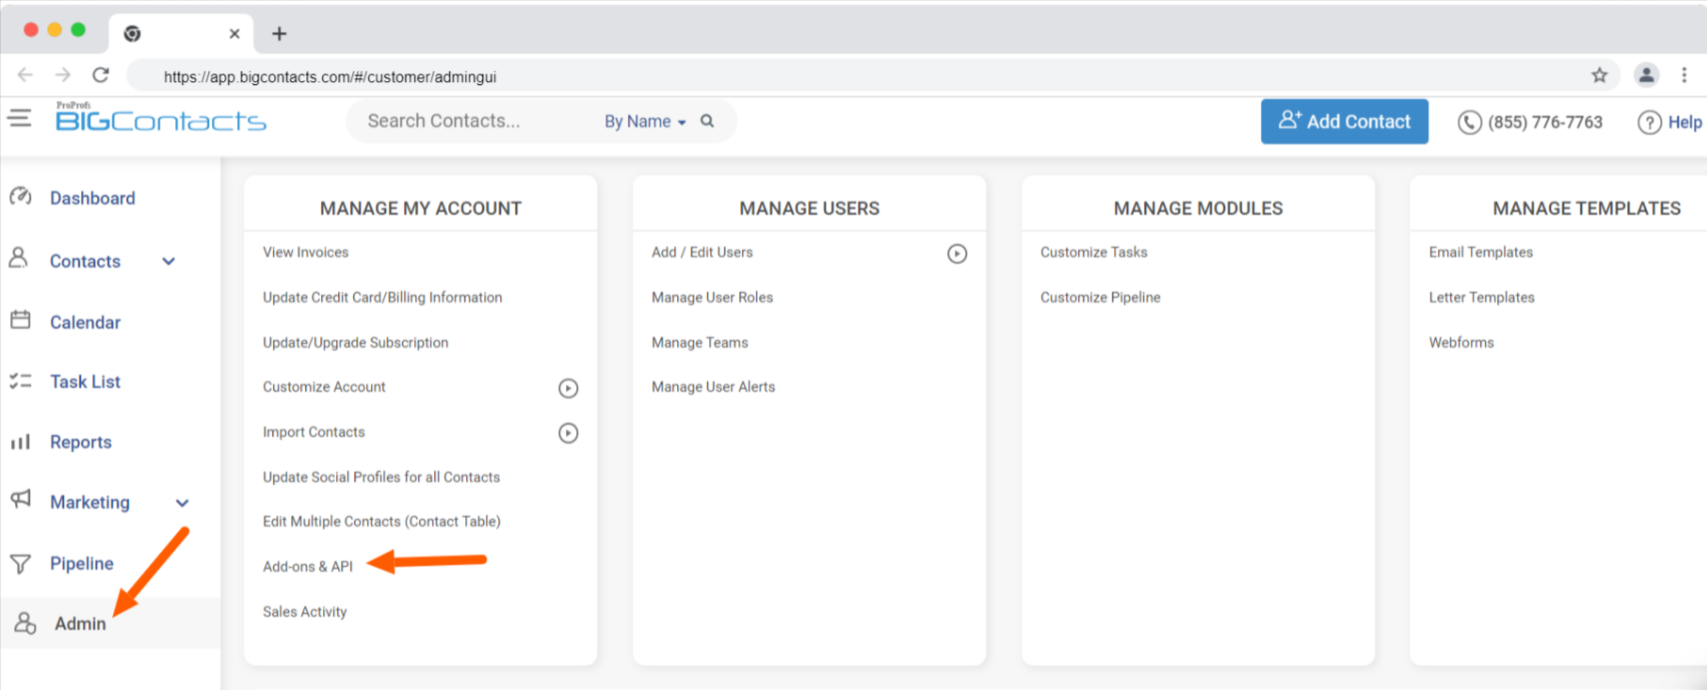Open Manage User Alerts

[713, 387]
